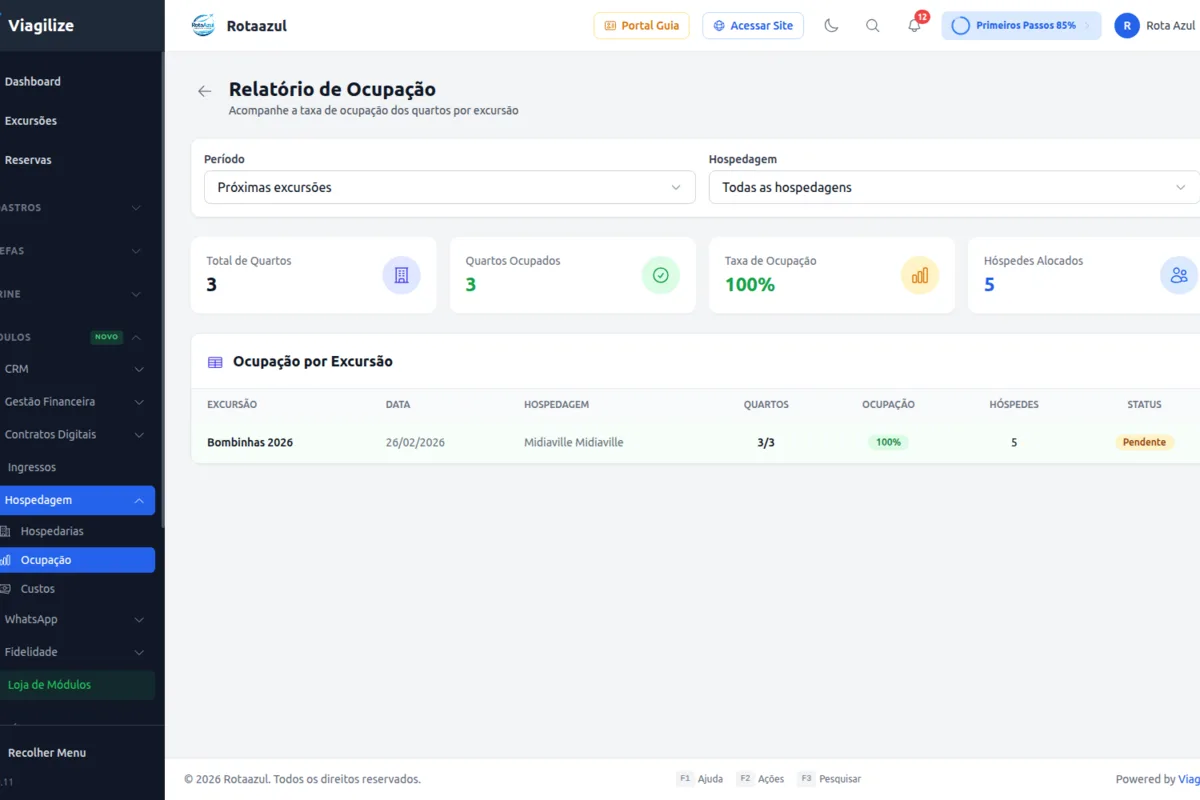The image size is (1200, 800).
Task: Click F2 Ações shortcut in footer
Action: 760,779
